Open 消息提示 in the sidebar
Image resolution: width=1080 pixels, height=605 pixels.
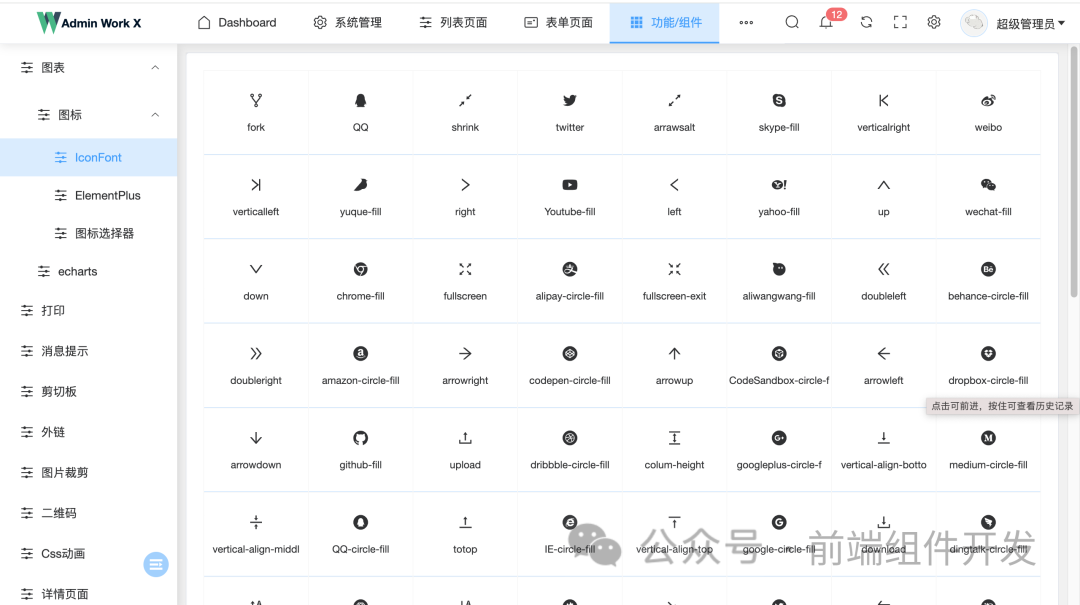pyautogui.click(x=88, y=351)
